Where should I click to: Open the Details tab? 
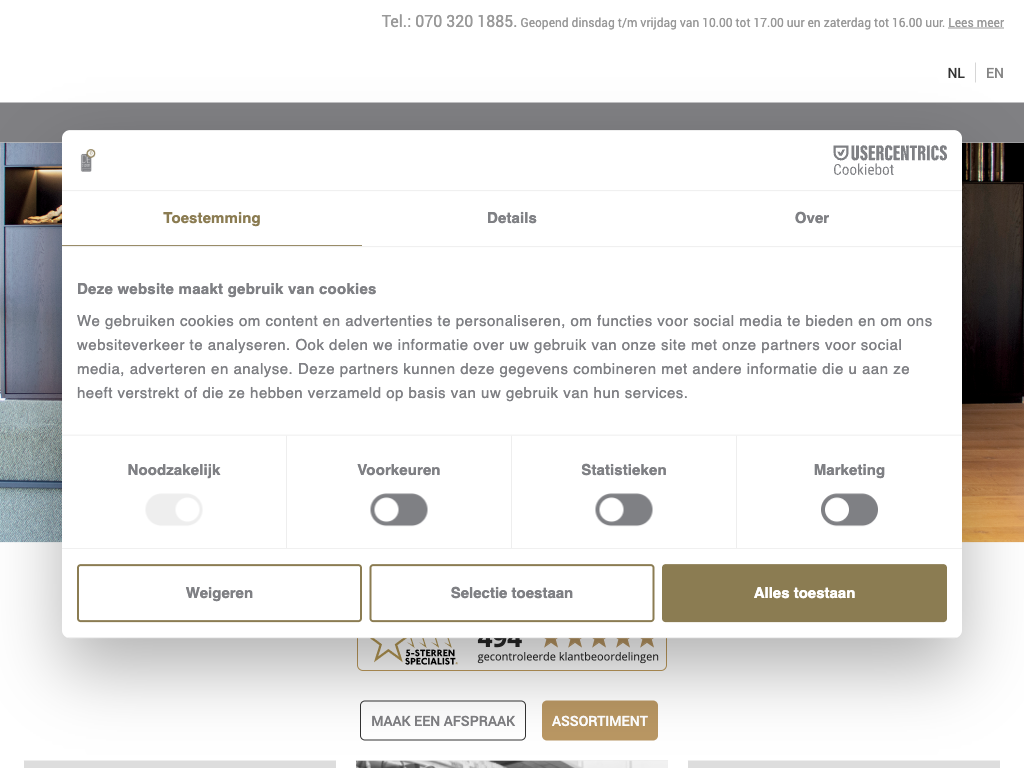(512, 218)
